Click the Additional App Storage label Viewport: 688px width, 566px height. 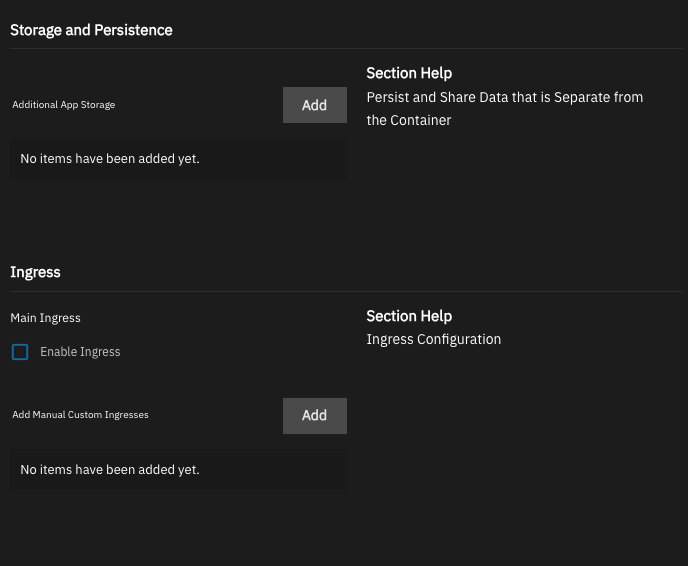pyautogui.click(x=64, y=105)
